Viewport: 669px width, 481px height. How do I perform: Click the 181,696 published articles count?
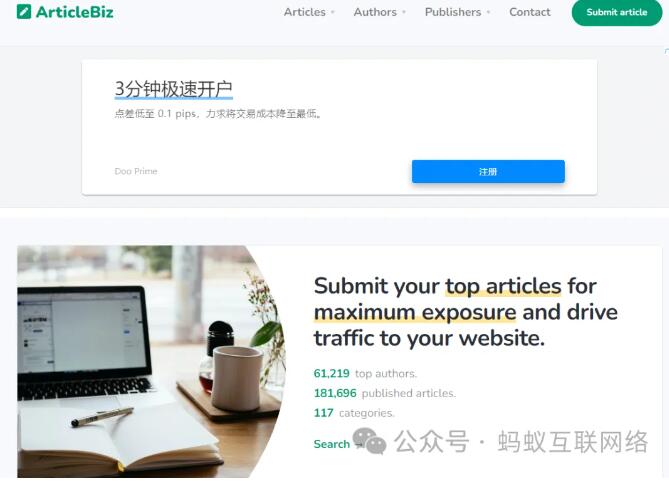tap(384, 393)
